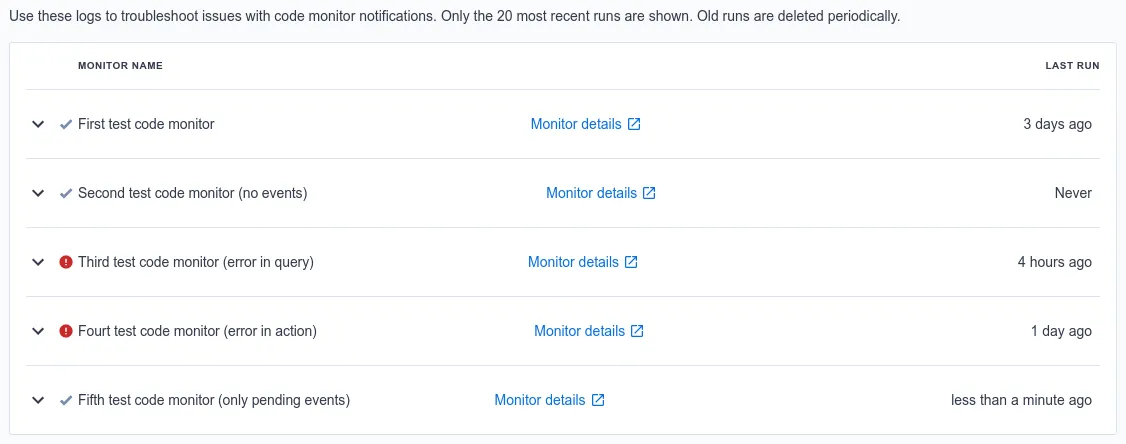1126x444 pixels.
Task: Expand the First test code monitor row
Action: (x=38, y=124)
